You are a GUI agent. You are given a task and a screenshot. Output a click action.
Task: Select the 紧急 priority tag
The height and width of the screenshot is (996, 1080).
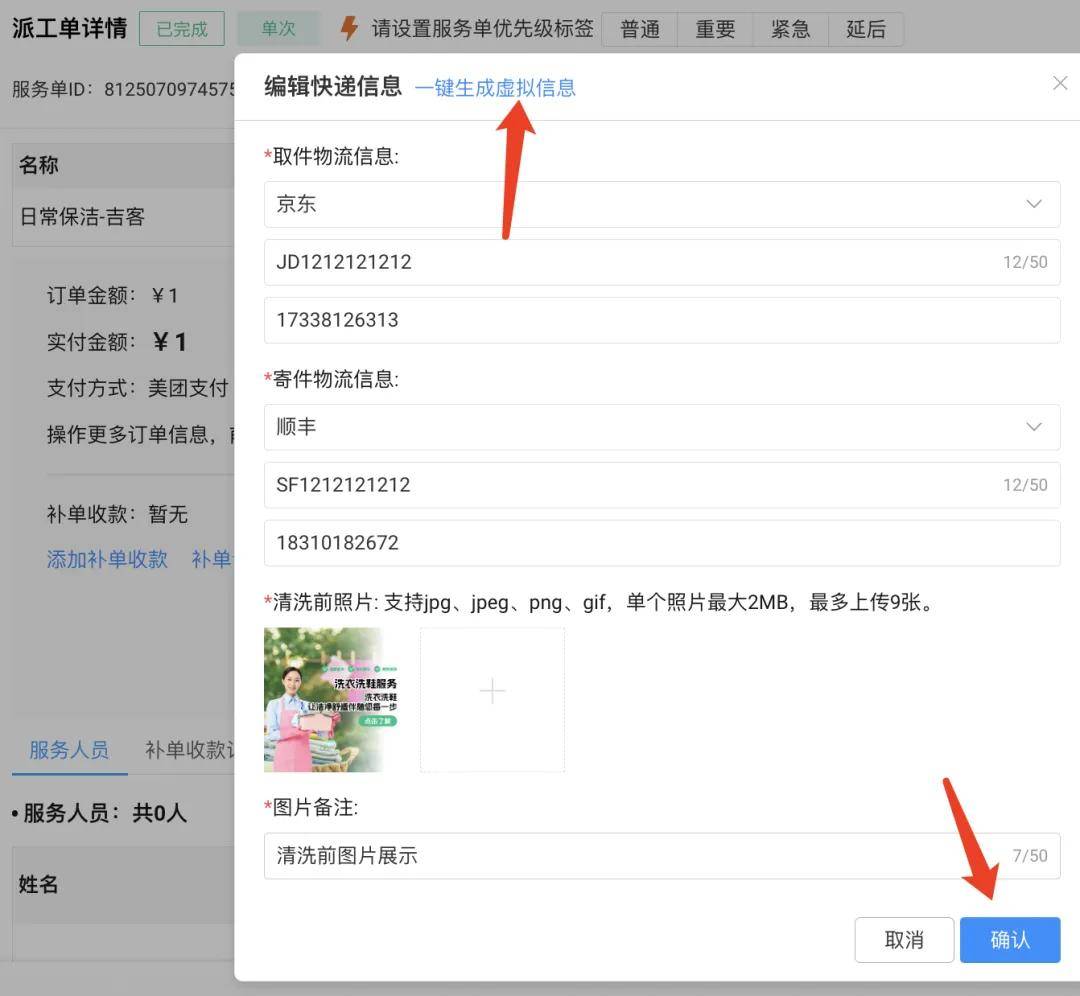click(790, 30)
